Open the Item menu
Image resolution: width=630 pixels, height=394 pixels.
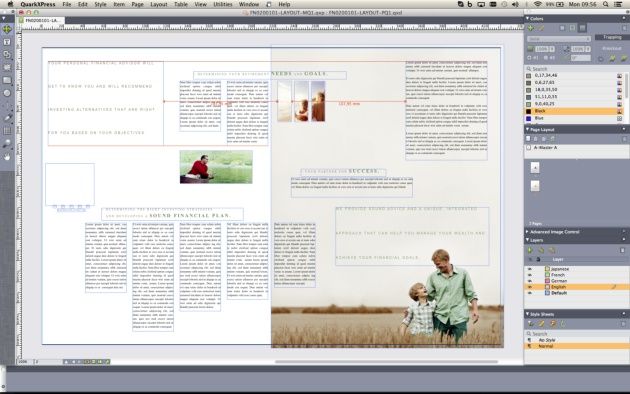(119, 4)
